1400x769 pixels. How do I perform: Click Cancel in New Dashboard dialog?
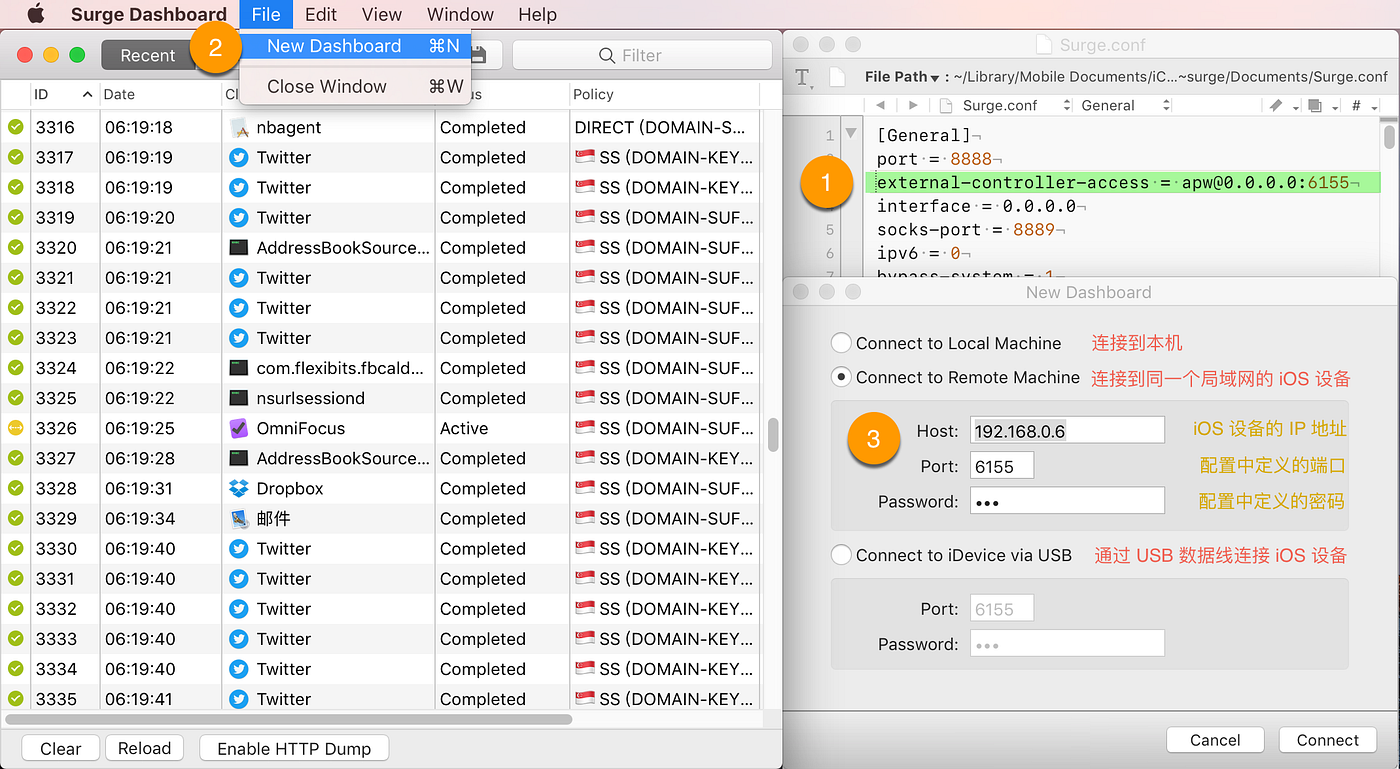point(1215,740)
